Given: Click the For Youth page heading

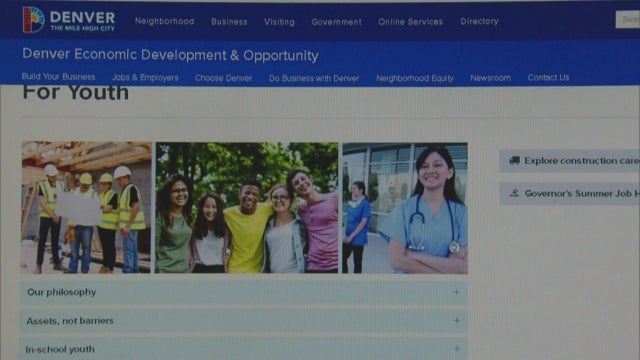Looking at the screenshot, I should pyautogui.click(x=76, y=93).
